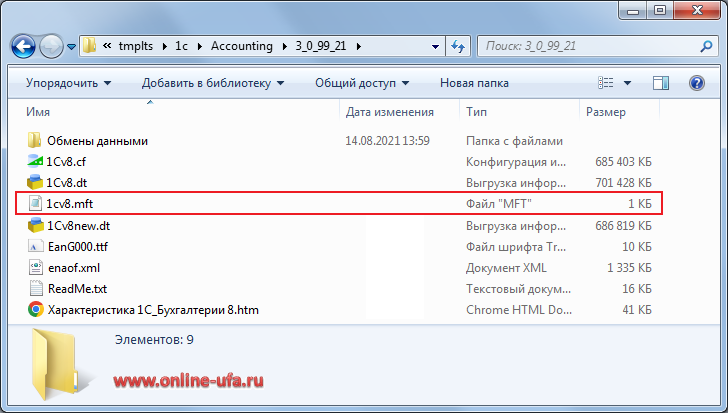Screen dimensions: 728x413
Task: Click the folder icon in address bar
Action: click(89, 45)
